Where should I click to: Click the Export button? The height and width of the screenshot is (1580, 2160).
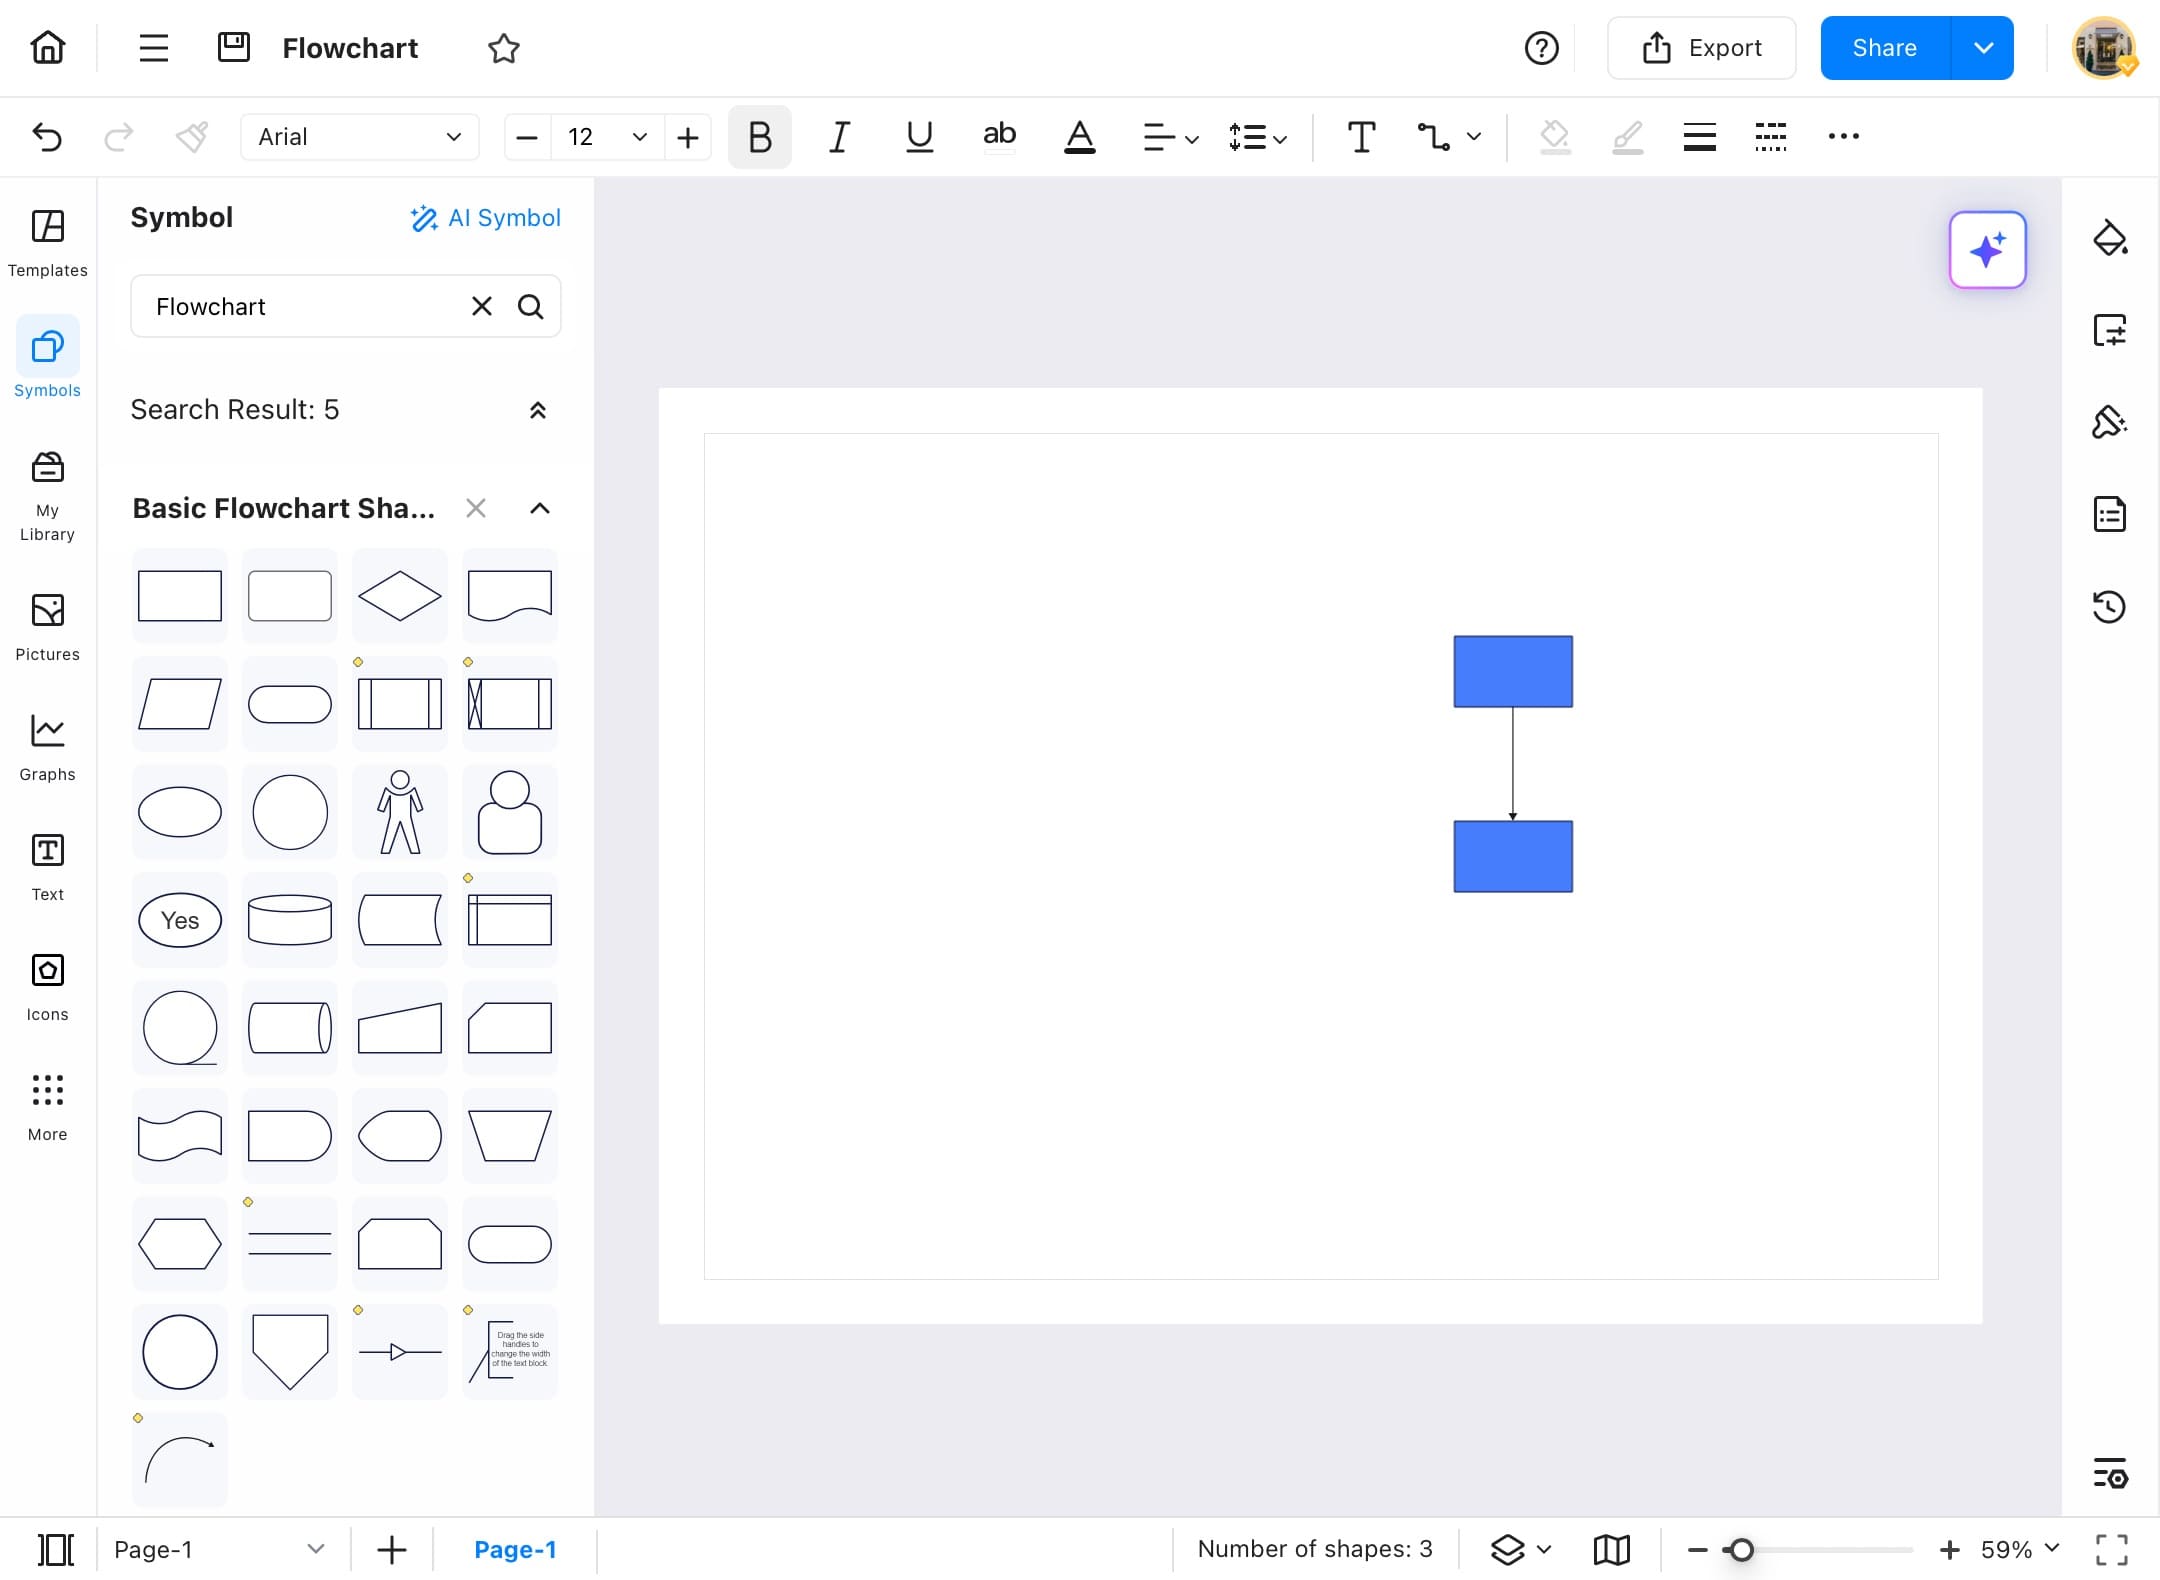pyautogui.click(x=1701, y=48)
